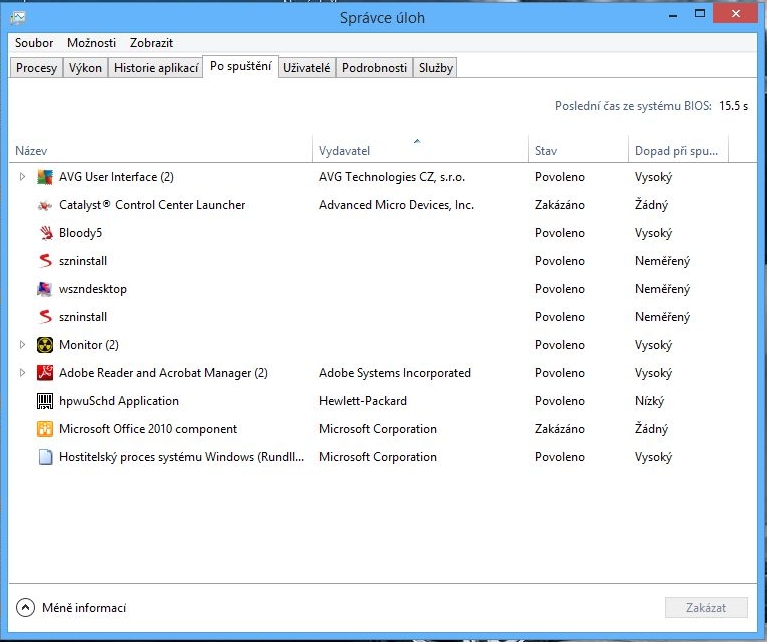Click the Zakázat button
This screenshot has width=767, height=642.
pyautogui.click(x=706, y=608)
